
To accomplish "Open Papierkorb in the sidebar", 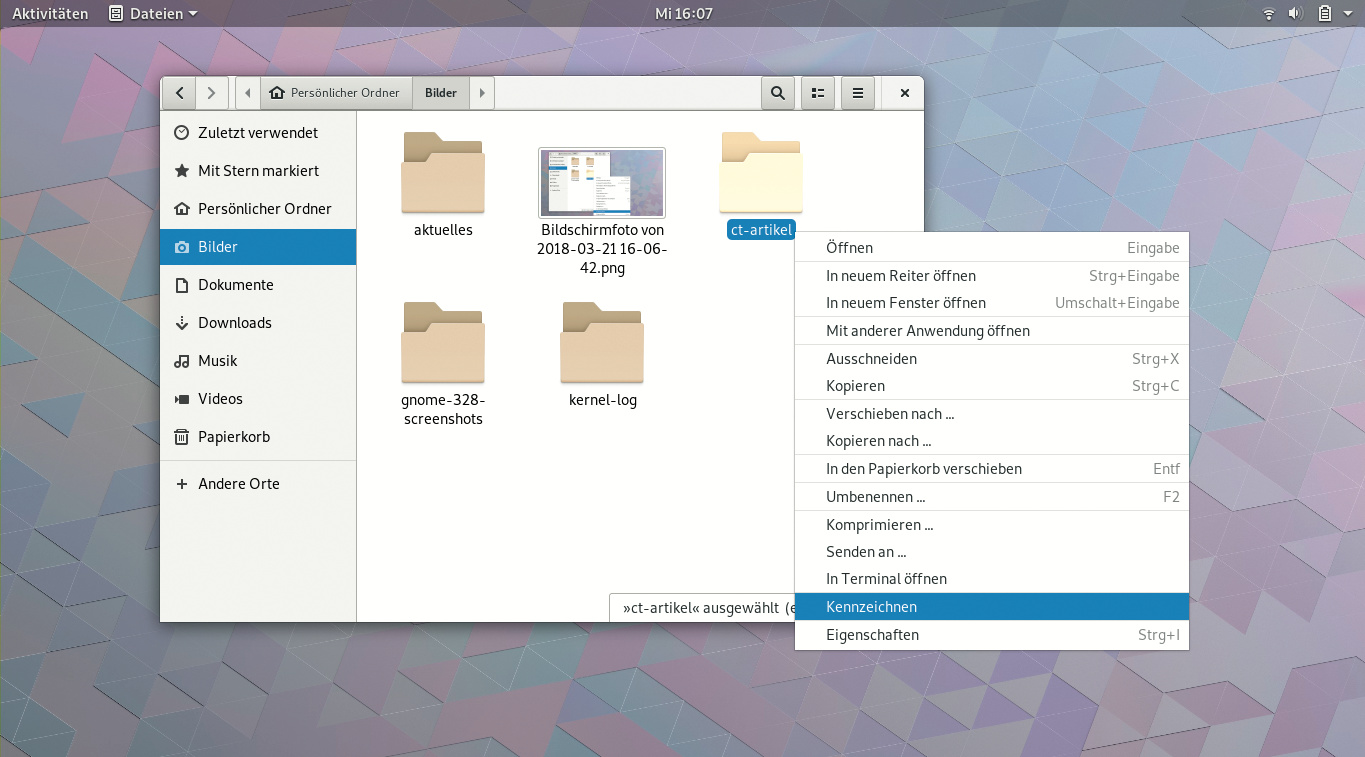I will pos(234,437).
